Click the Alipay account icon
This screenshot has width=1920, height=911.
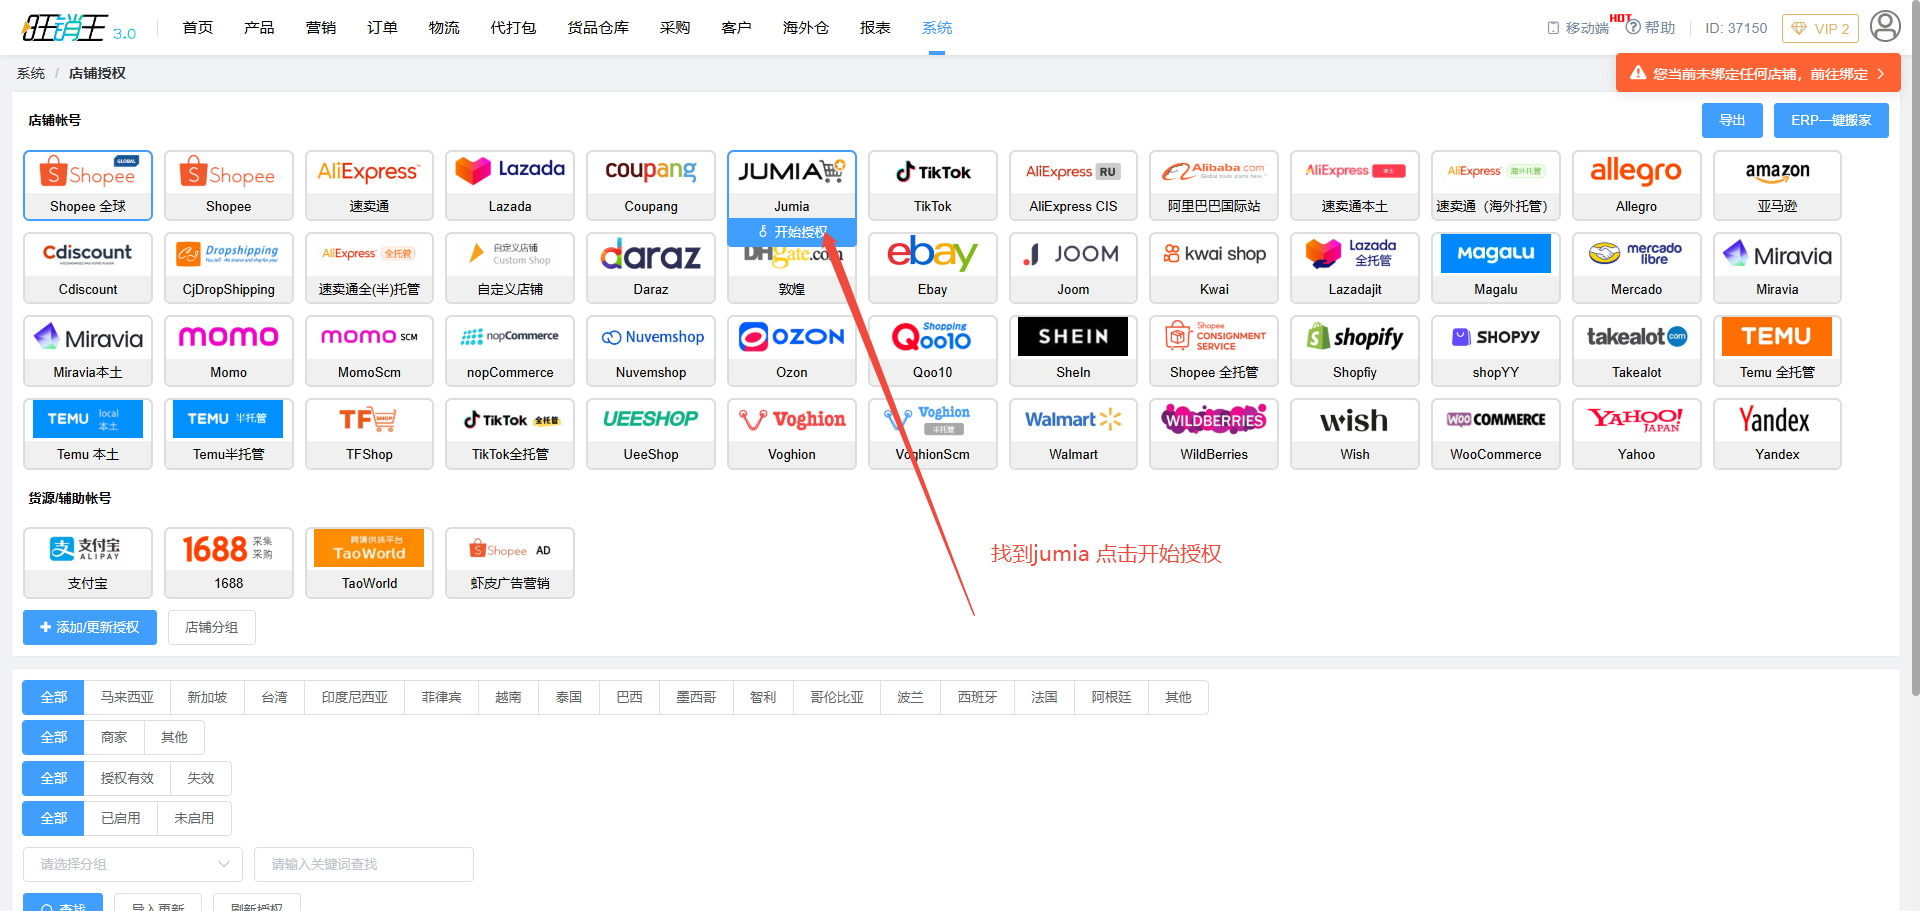click(x=88, y=562)
